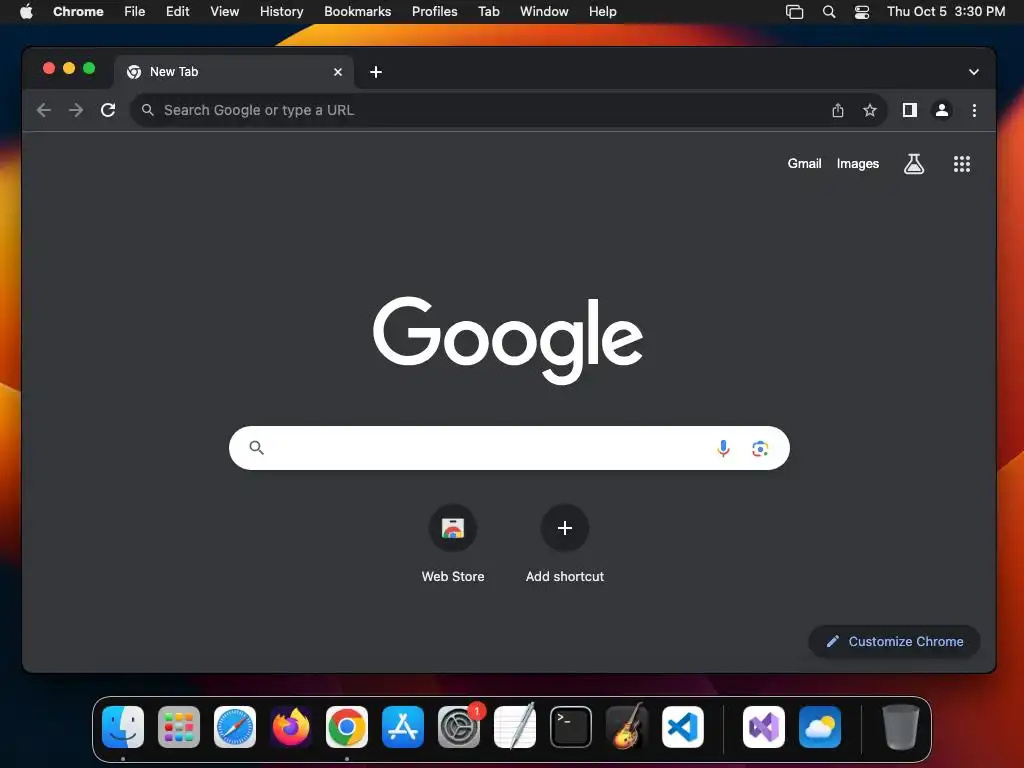Image resolution: width=1024 pixels, height=768 pixels.
Task: Select the New Tab tab
Action: (x=234, y=72)
